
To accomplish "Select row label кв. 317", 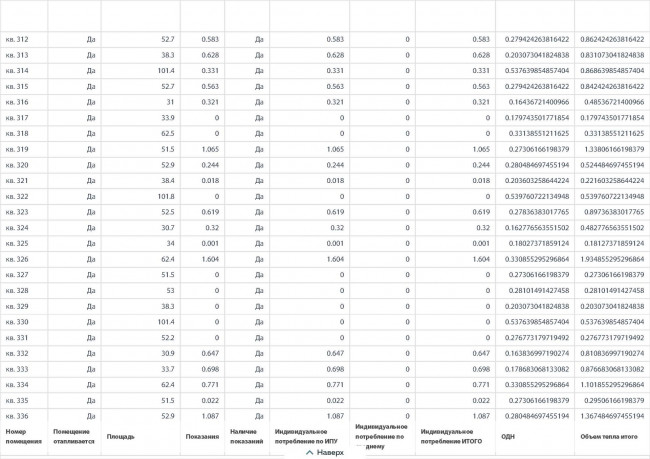I will pyautogui.click(x=17, y=118).
